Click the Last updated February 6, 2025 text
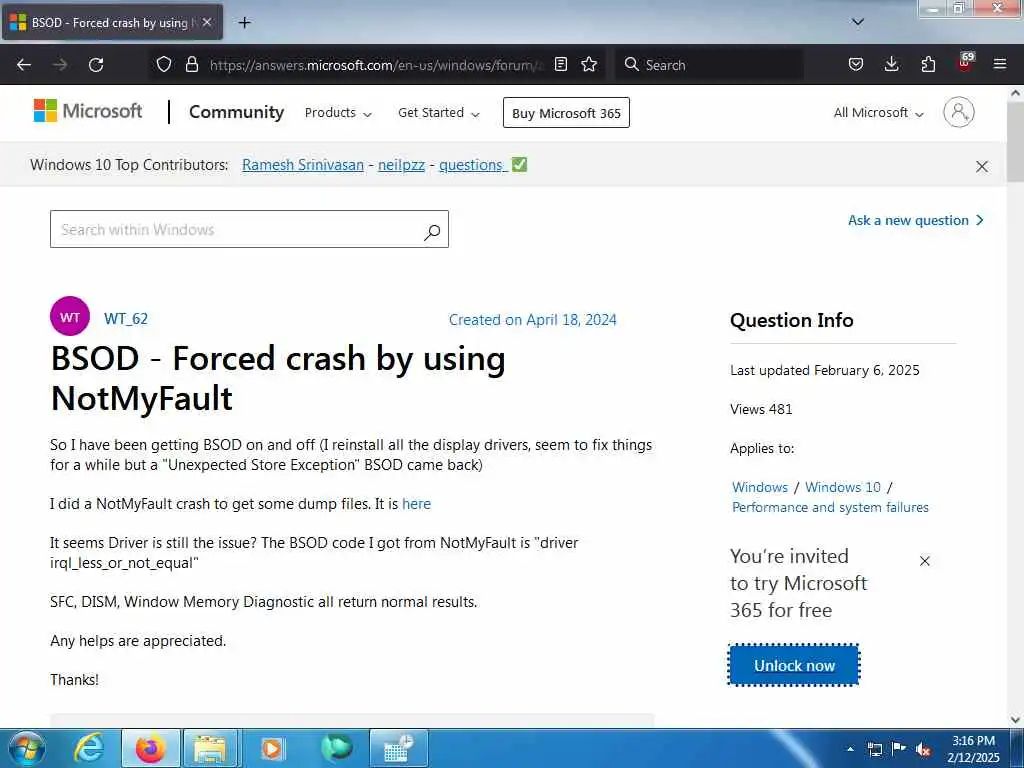 click(x=825, y=370)
